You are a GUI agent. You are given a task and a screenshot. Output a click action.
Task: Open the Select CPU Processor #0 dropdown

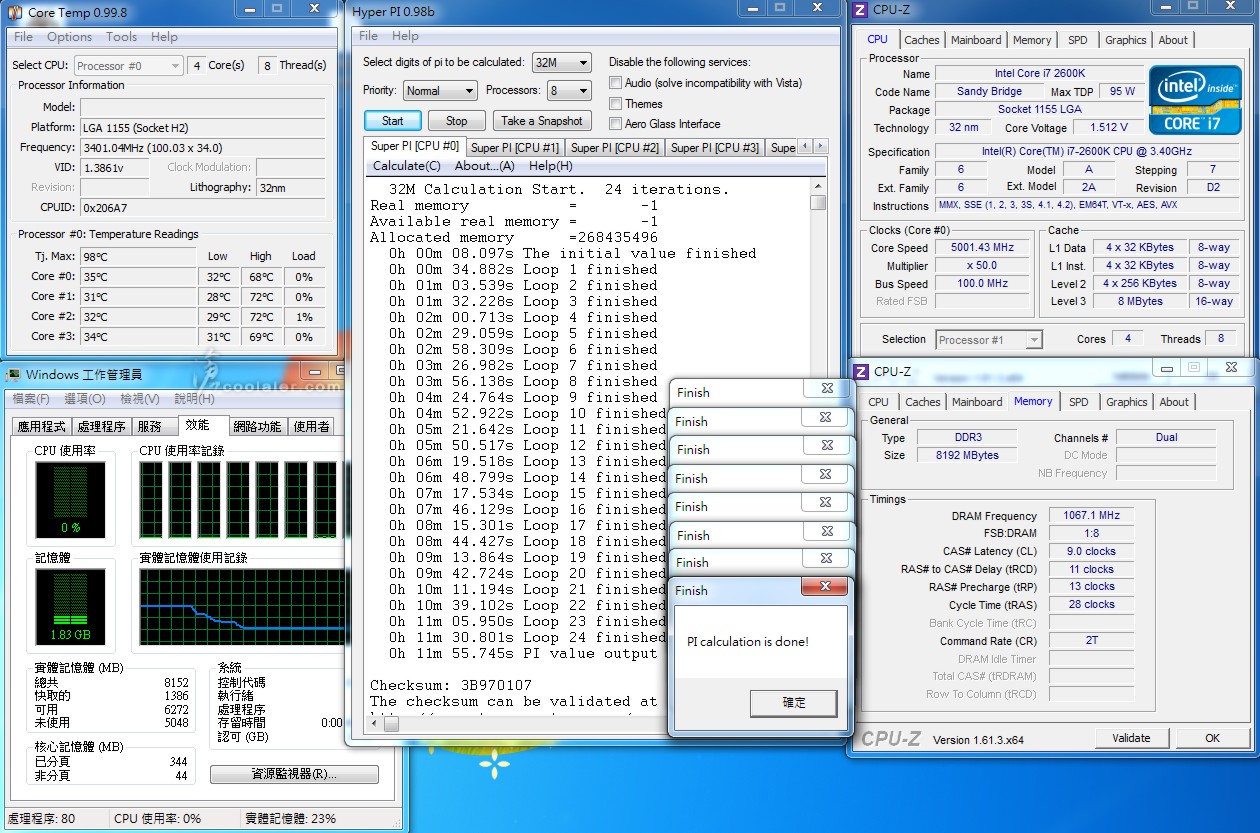click(128, 66)
